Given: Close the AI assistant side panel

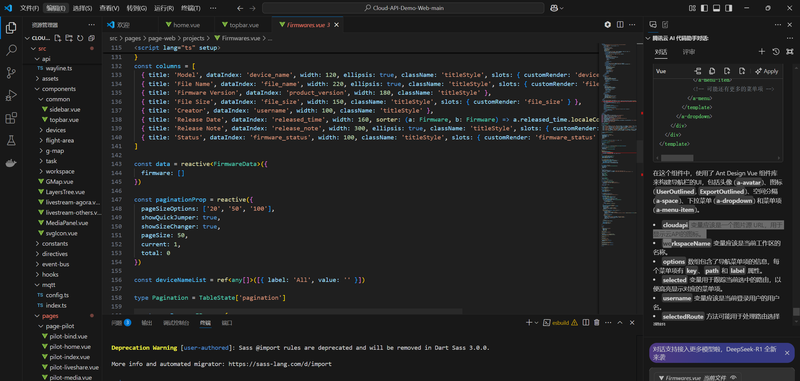Looking at the screenshot, I should [791, 24].
